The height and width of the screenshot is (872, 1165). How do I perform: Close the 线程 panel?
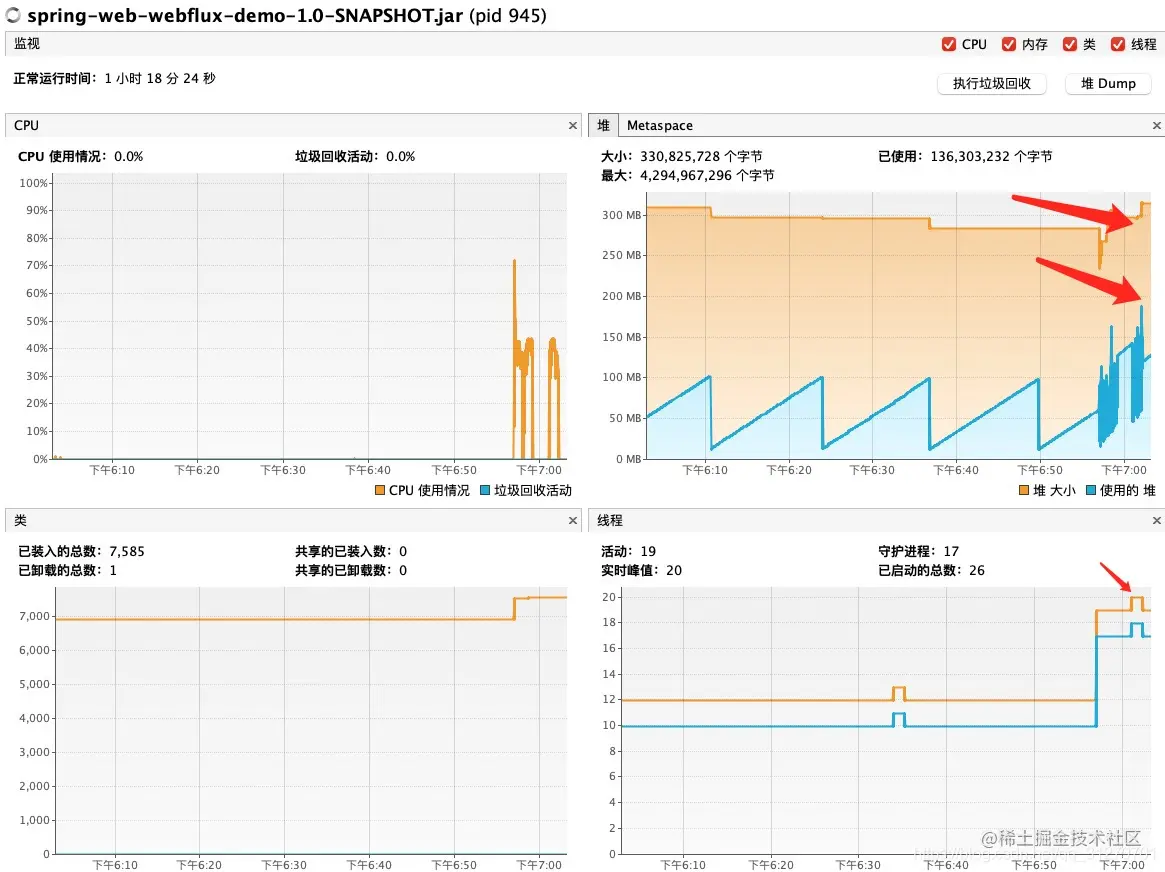[1157, 521]
